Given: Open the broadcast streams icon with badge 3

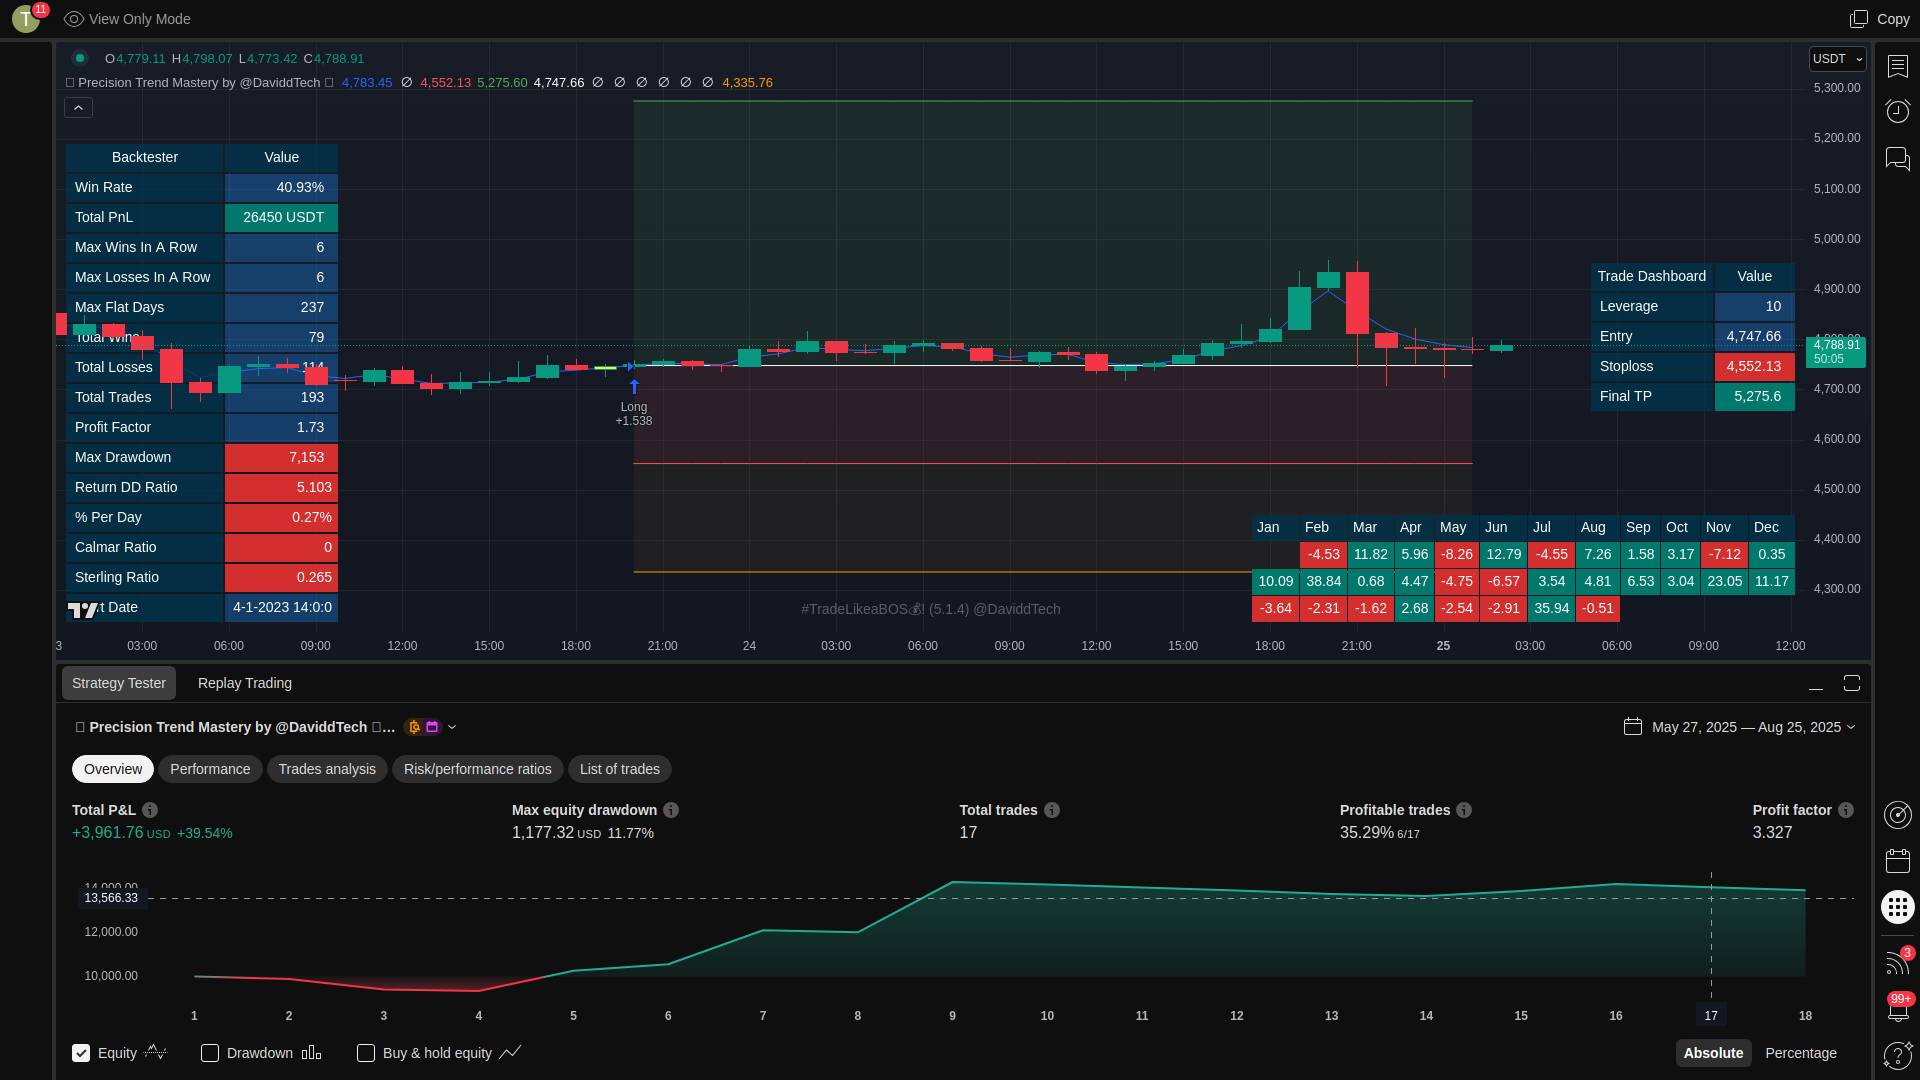Looking at the screenshot, I should point(1898,961).
